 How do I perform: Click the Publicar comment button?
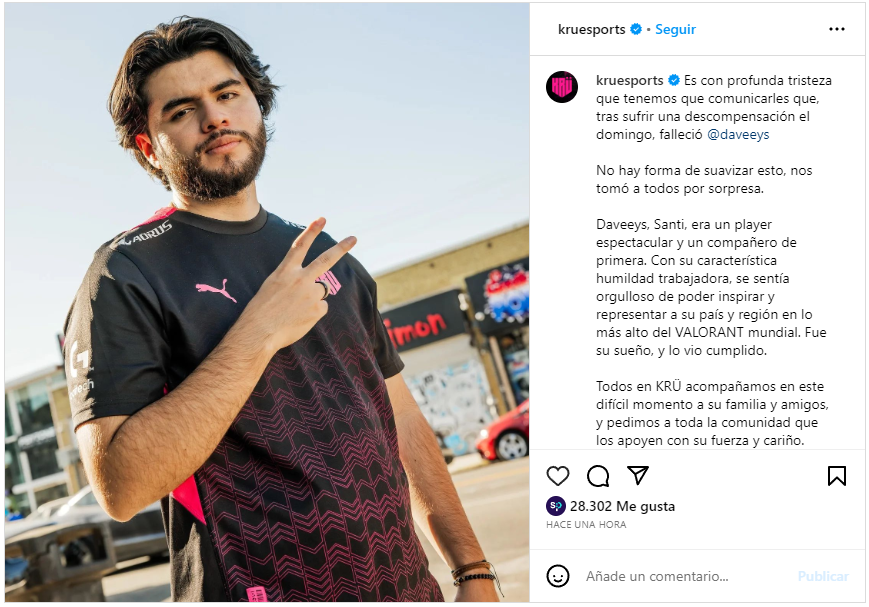823,577
